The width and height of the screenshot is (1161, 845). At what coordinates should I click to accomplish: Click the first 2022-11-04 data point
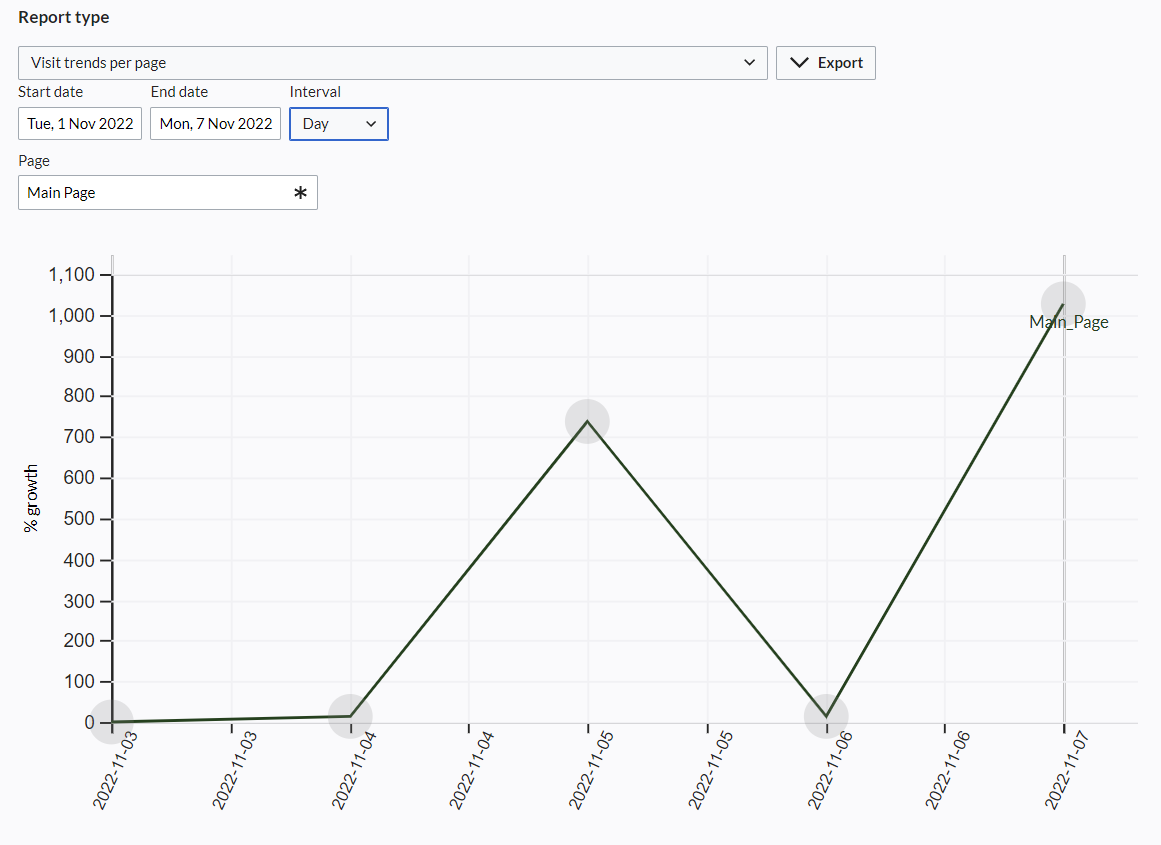coord(349,716)
